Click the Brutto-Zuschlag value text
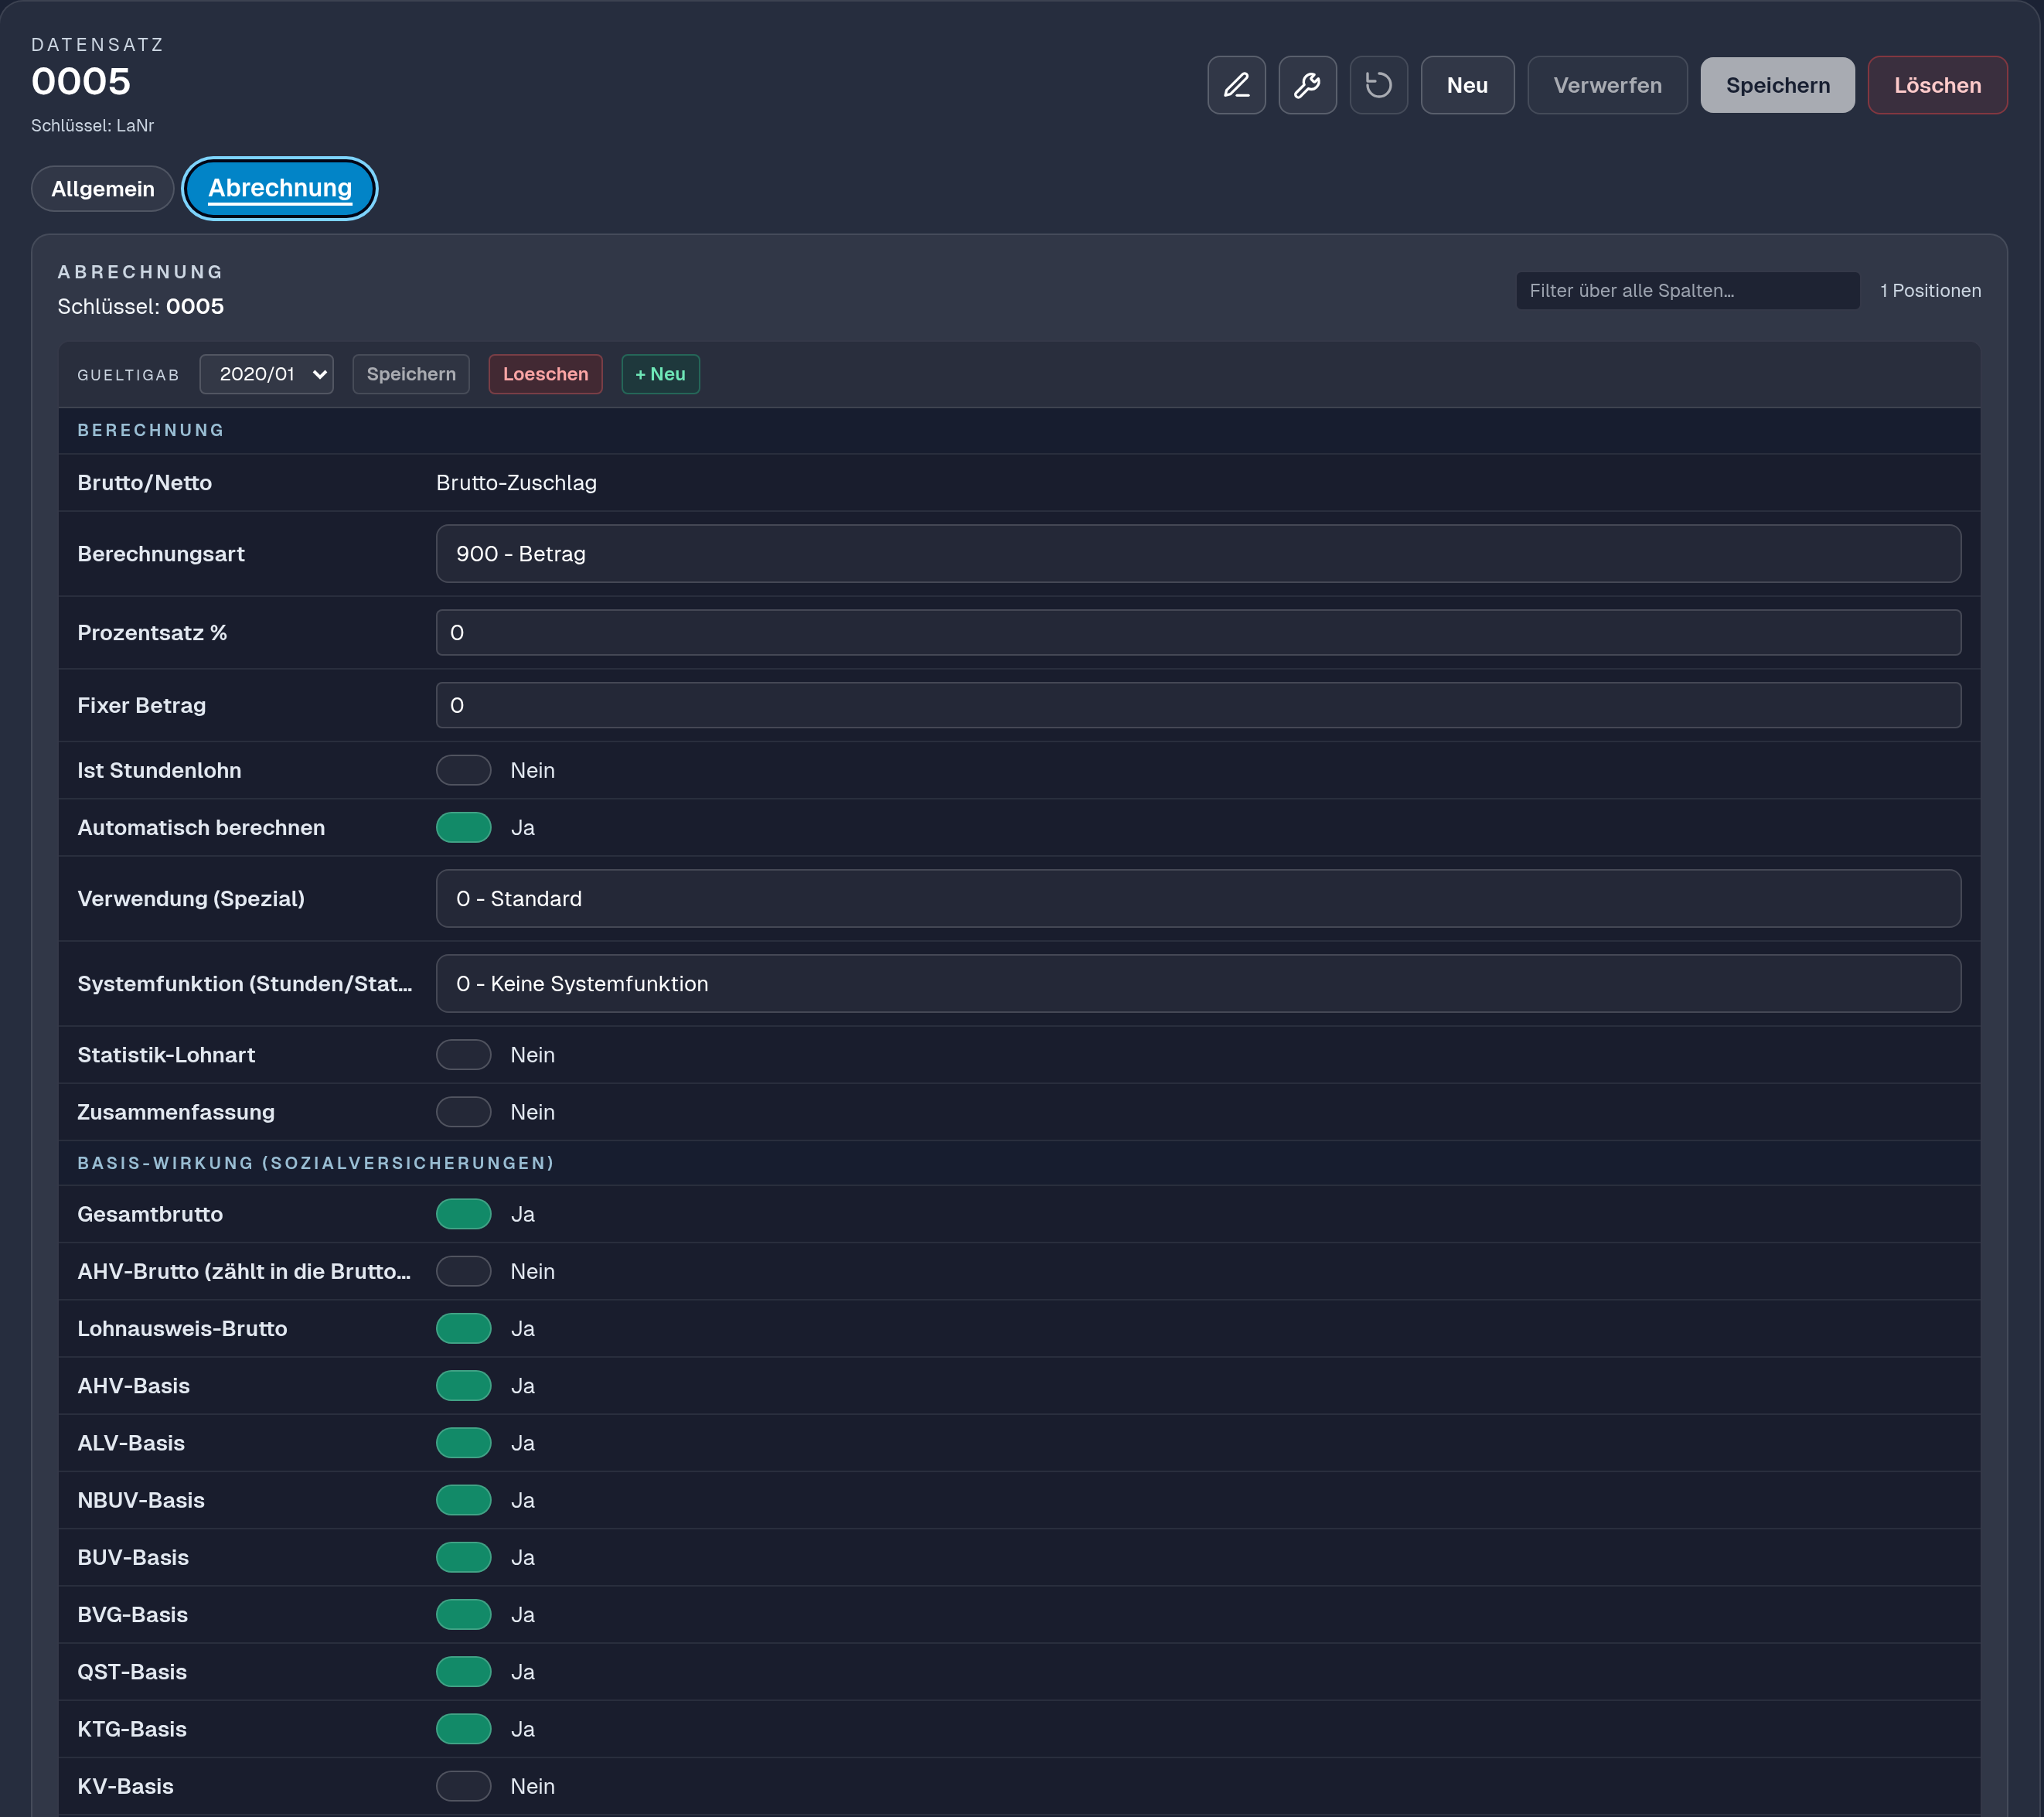This screenshot has height=1817, width=2044. tap(516, 483)
